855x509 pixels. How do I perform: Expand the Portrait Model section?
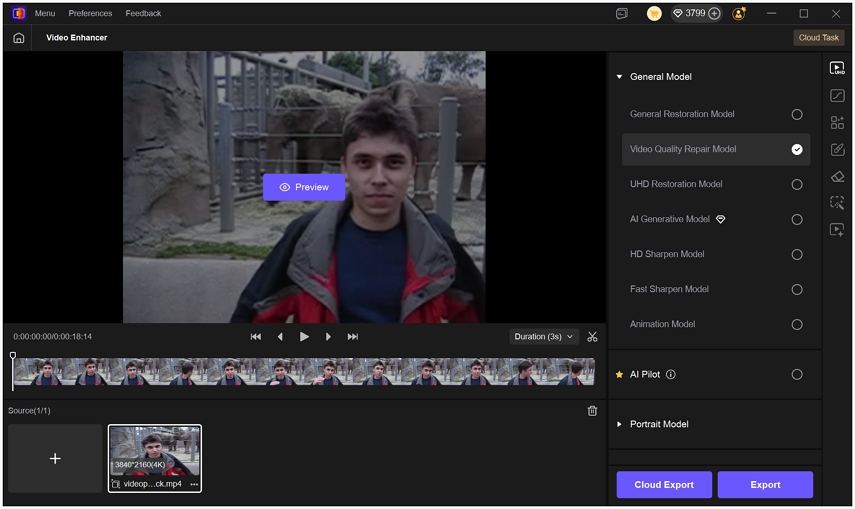coord(619,424)
